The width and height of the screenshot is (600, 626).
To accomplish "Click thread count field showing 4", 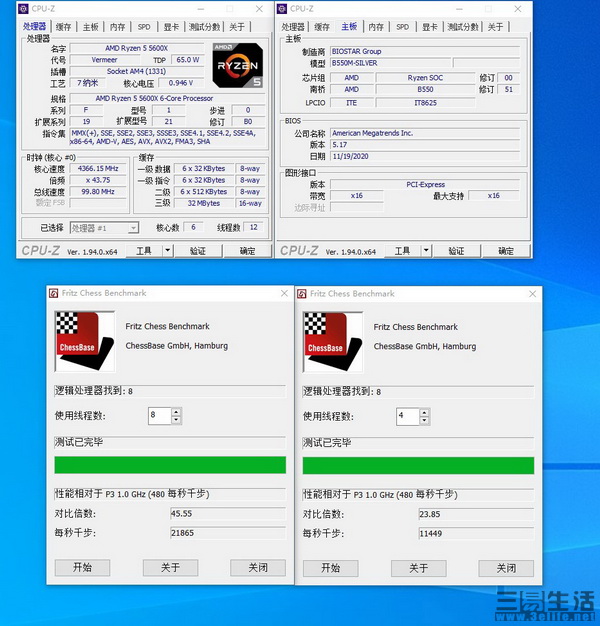I will [x=408, y=417].
